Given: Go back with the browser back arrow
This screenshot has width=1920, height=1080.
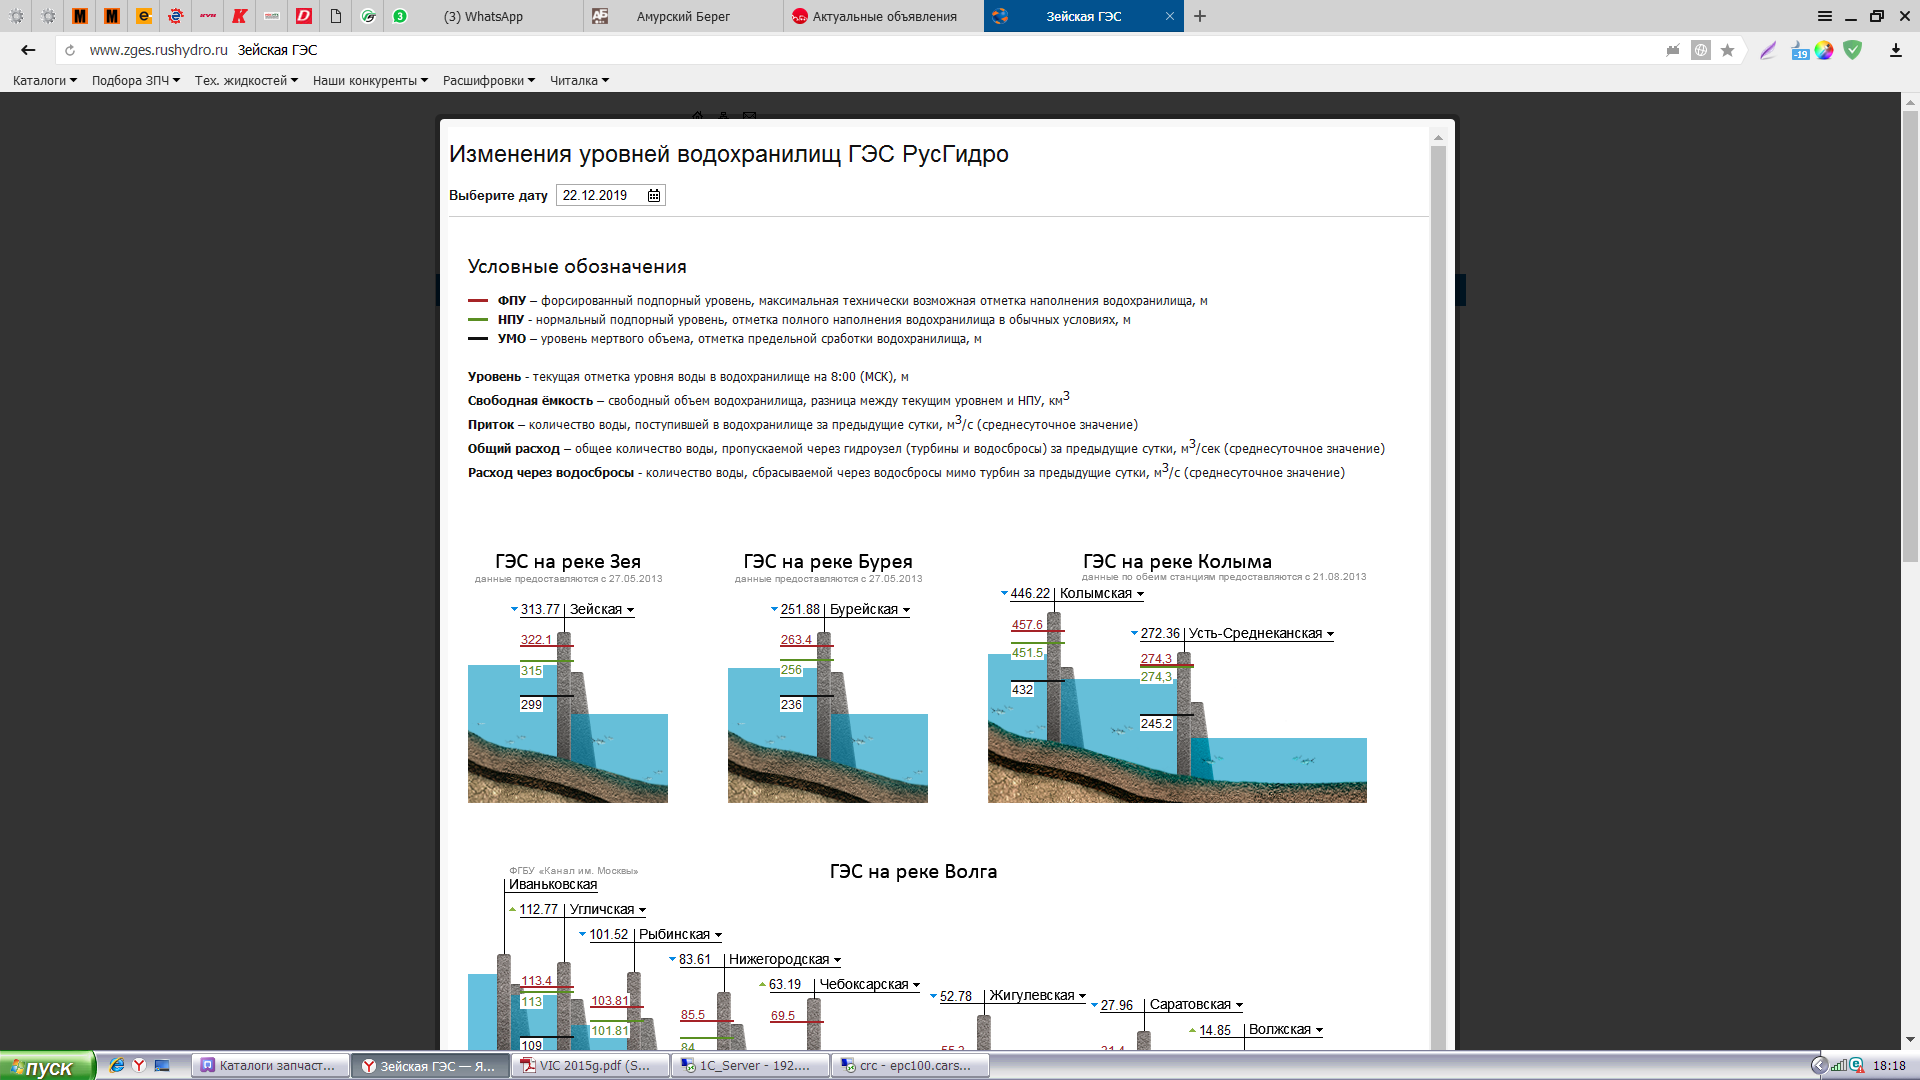Looking at the screenshot, I should coord(28,50).
